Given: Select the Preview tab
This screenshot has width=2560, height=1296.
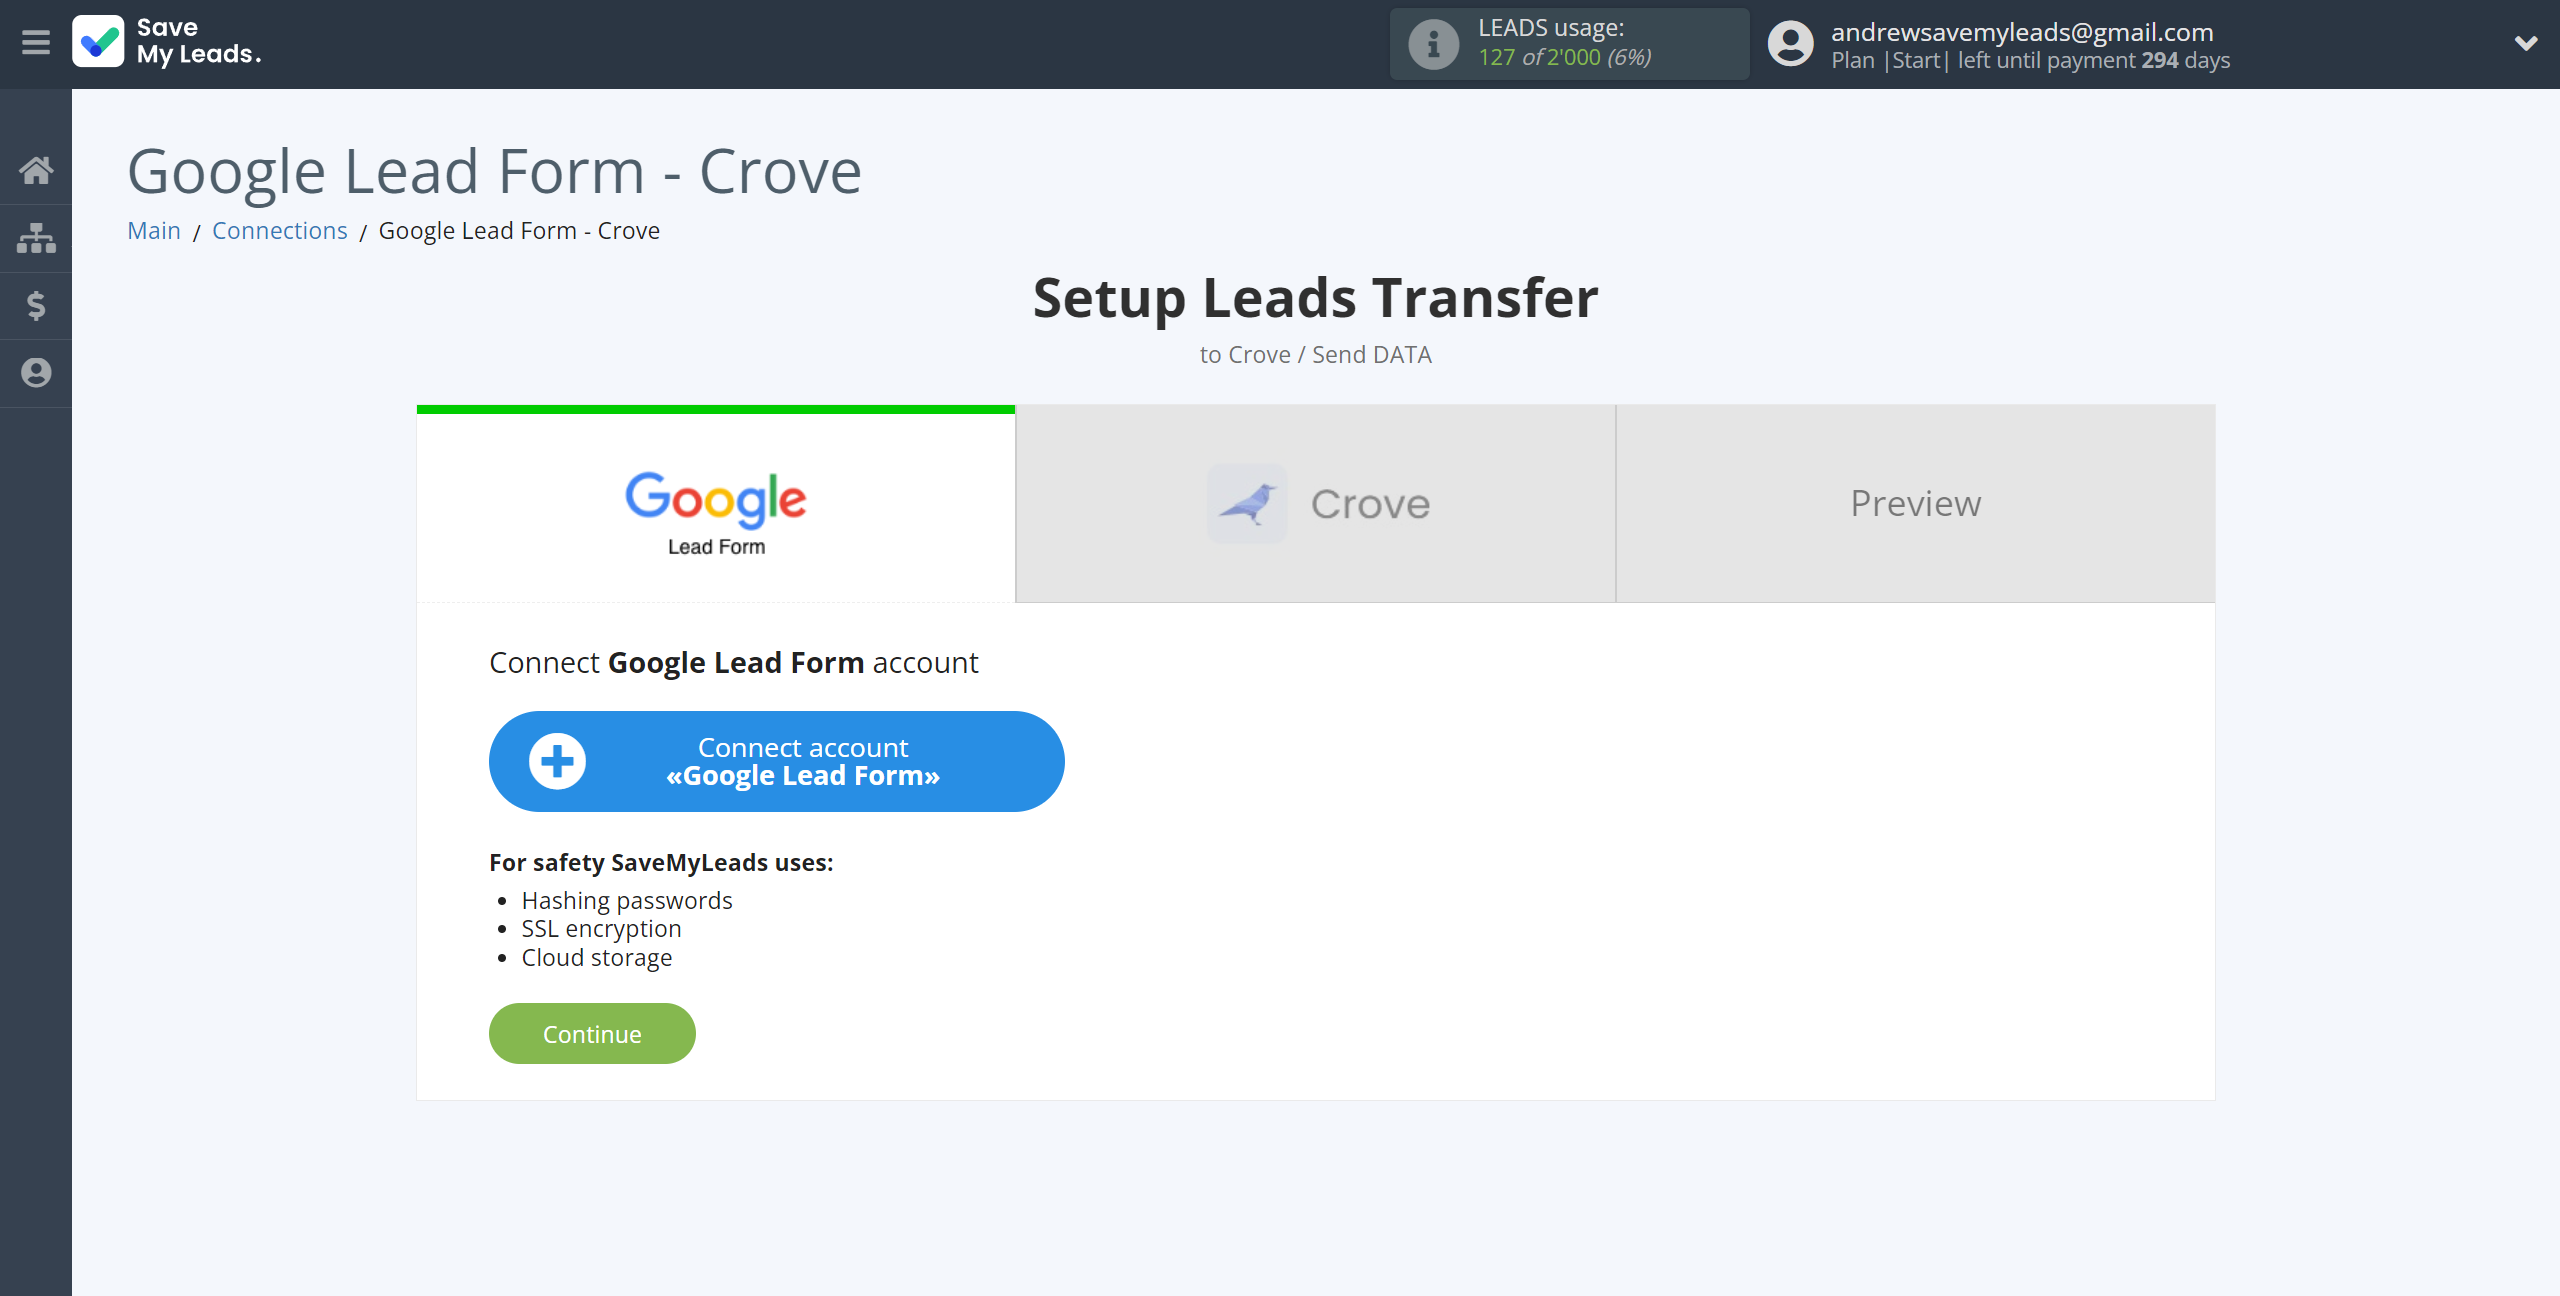Looking at the screenshot, I should click(1915, 503).
